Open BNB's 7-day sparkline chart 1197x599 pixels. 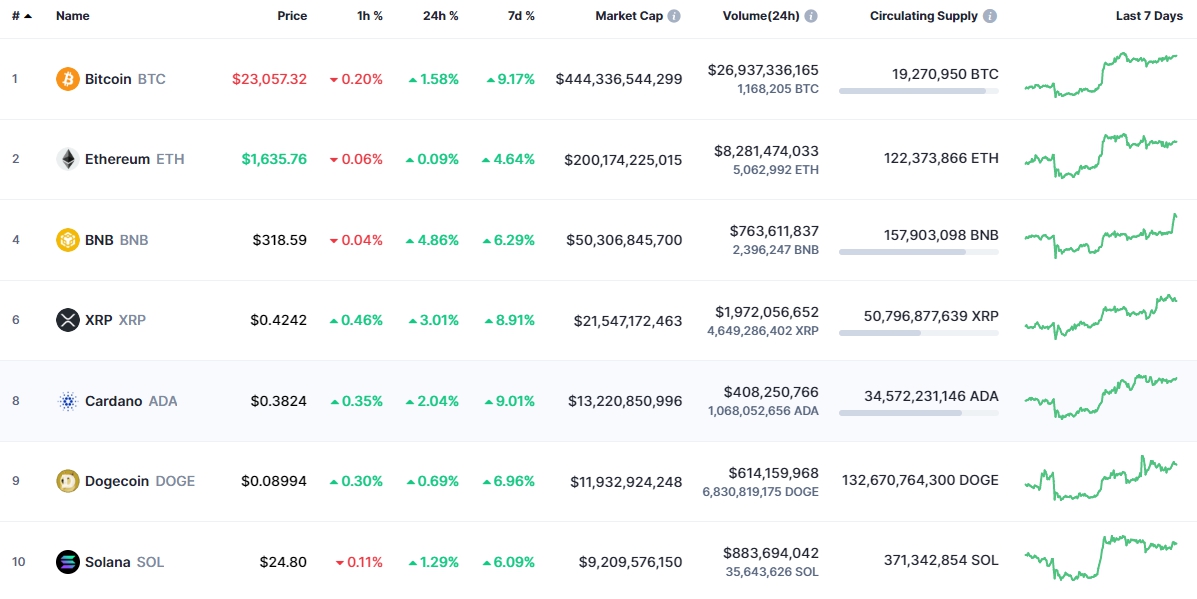(x=1101, y=236)
